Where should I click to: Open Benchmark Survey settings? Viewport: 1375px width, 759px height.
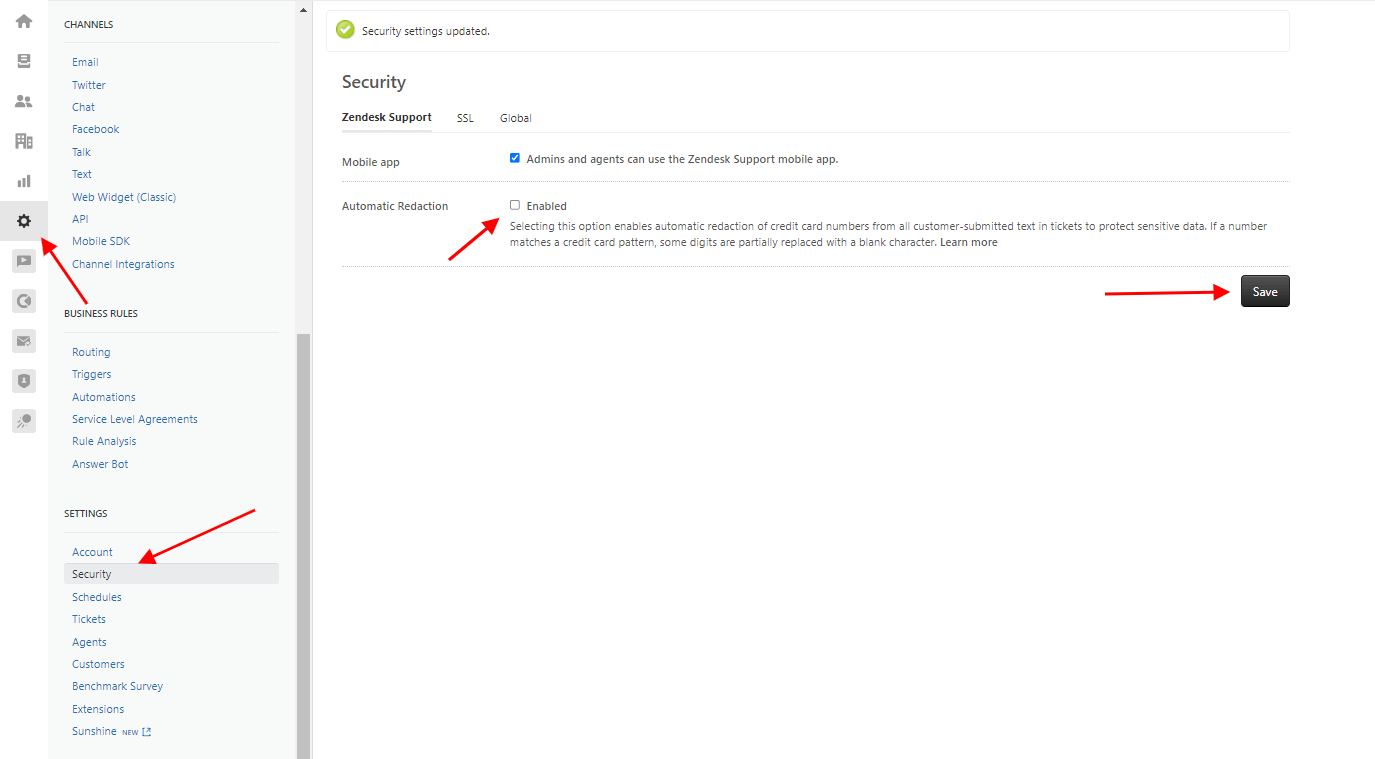[x=117, y=686]
